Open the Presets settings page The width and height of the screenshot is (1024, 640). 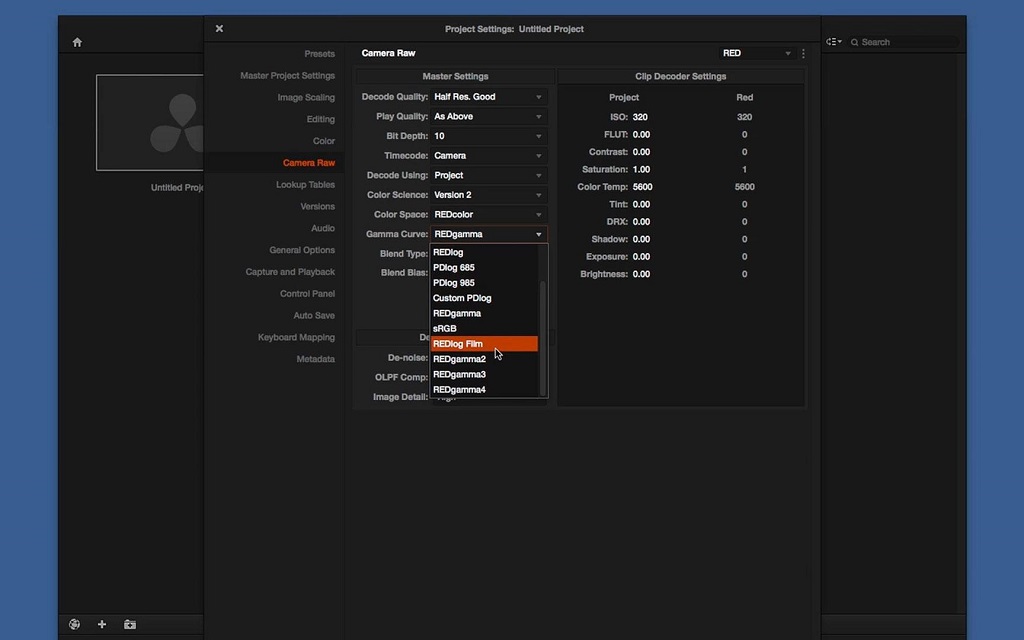pos(319,54)
